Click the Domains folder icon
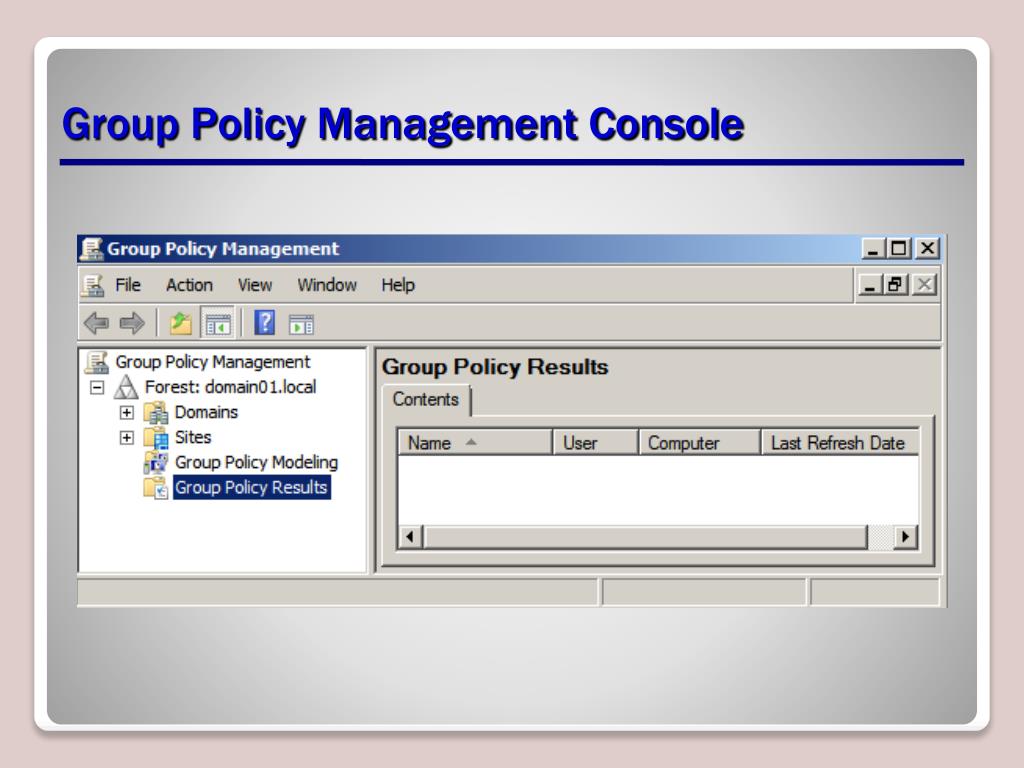 156,413
